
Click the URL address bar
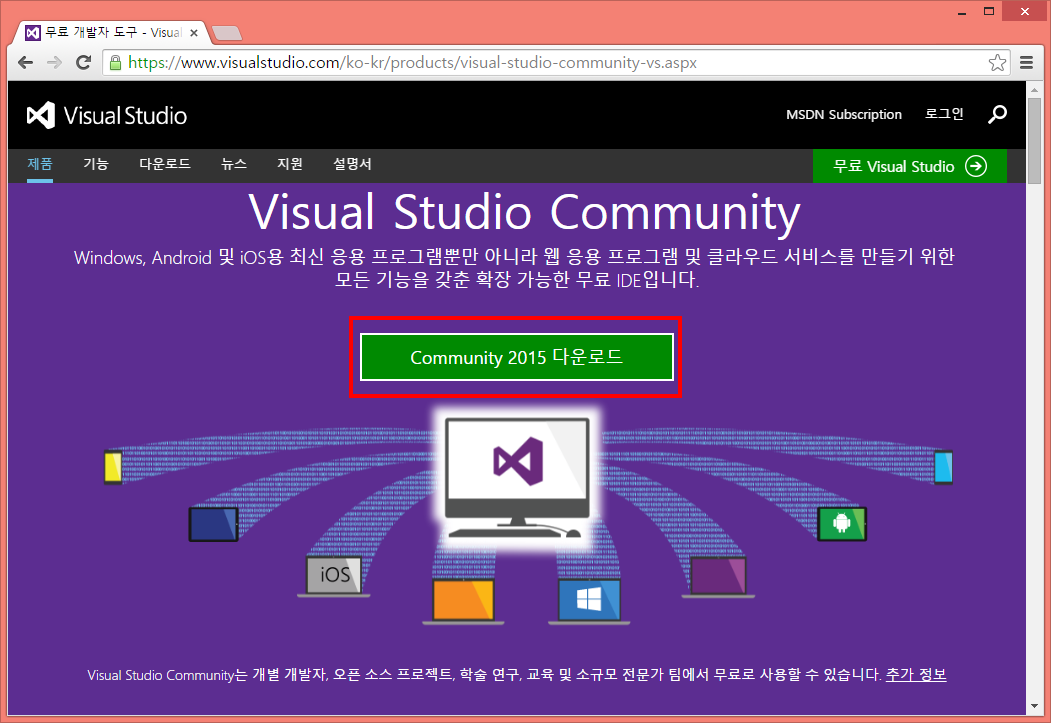coord(556,62)
